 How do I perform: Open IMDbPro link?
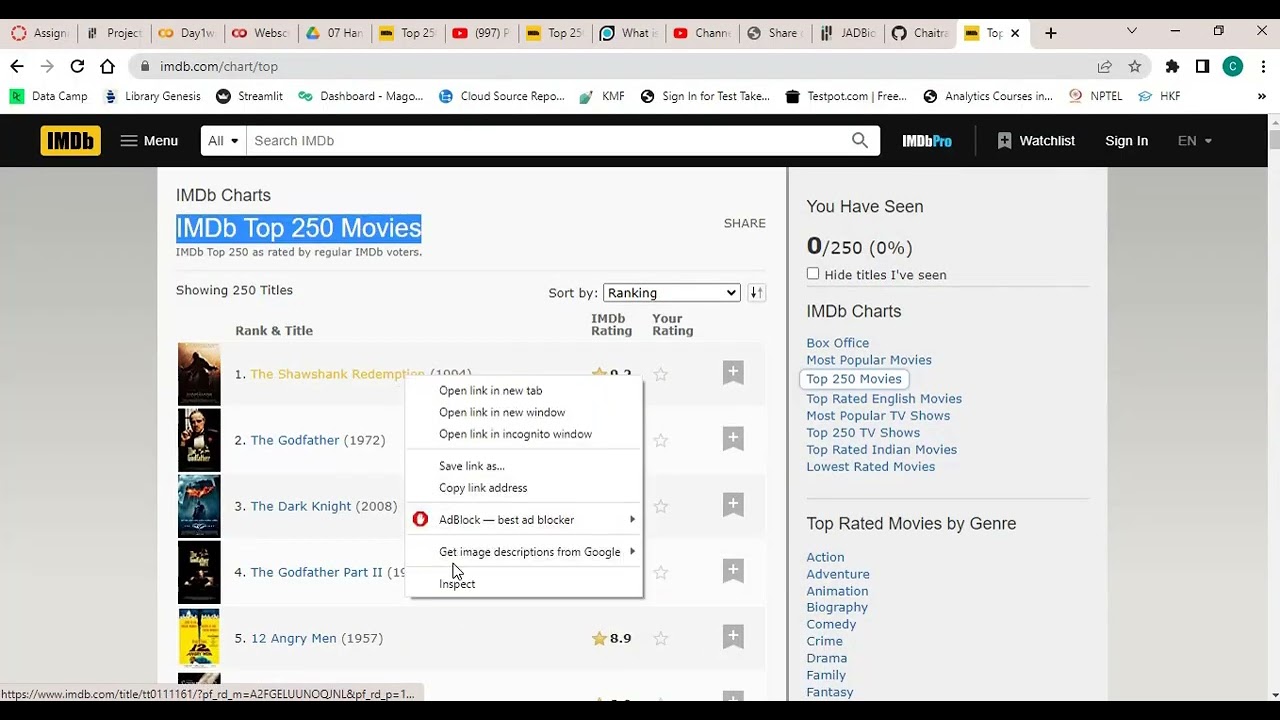(927, 141)
